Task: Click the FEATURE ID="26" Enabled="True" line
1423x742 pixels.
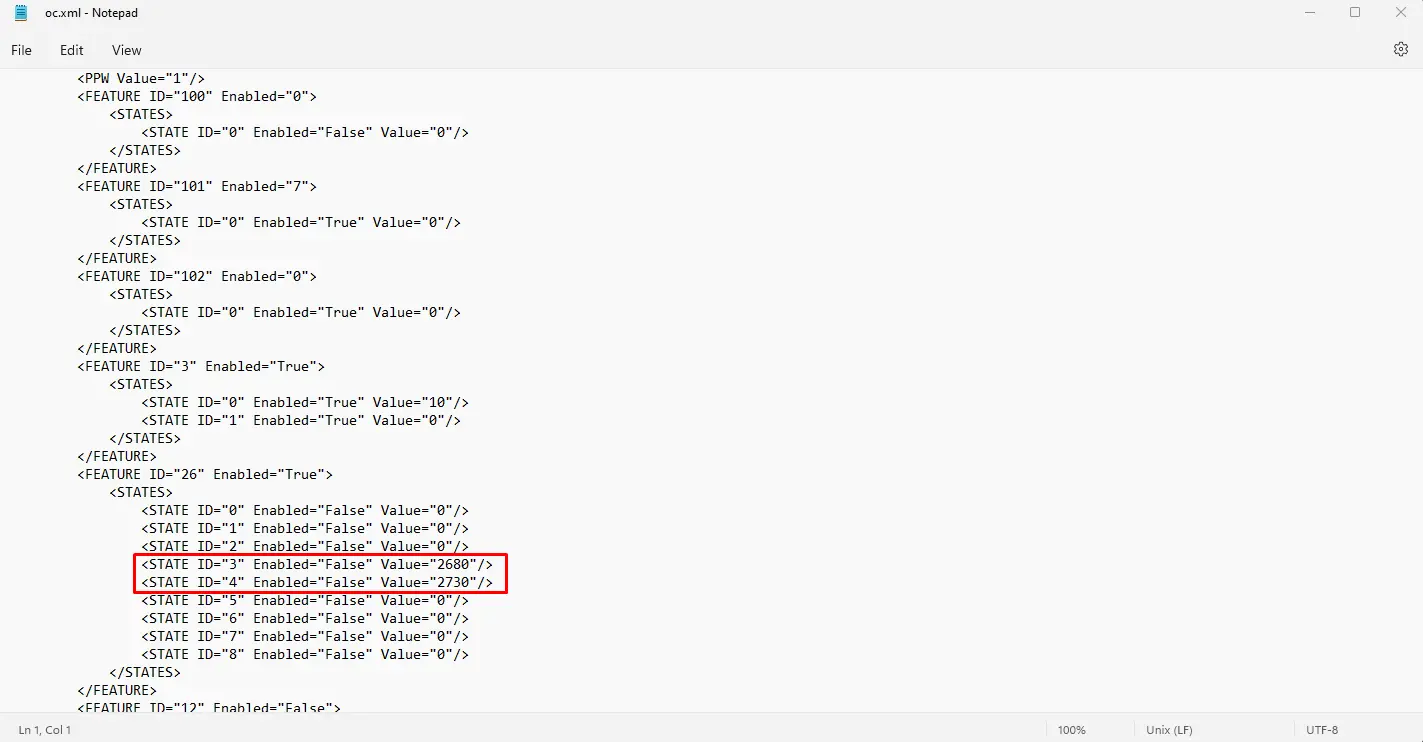Action: [205, 474]
